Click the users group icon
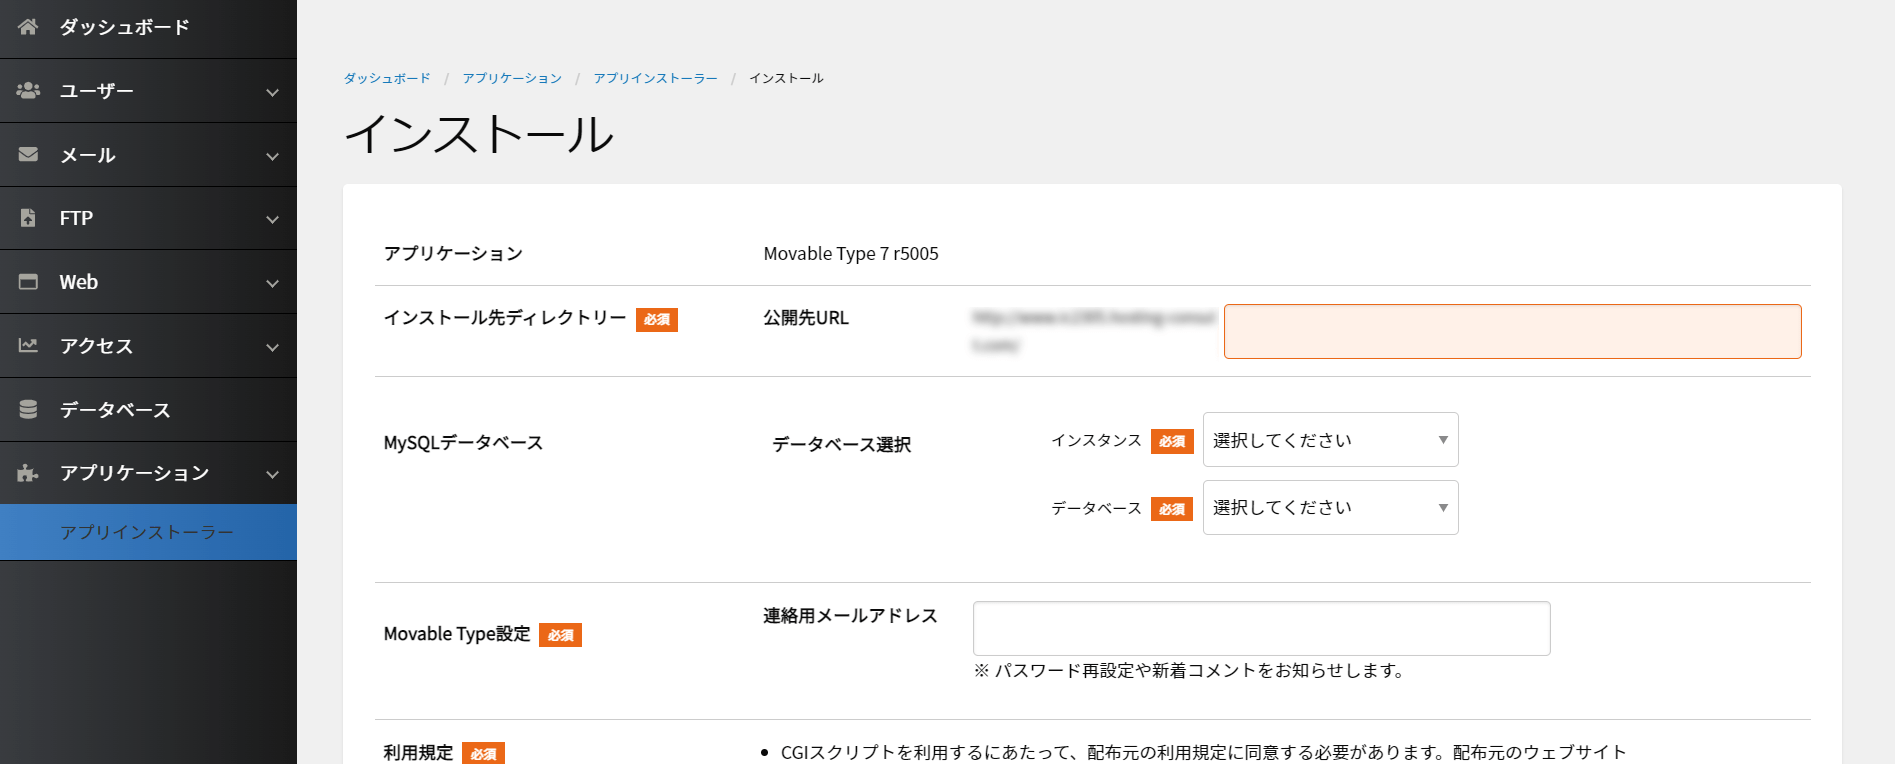This screenshot has height=764, width=1895. (x=28, y=91)
